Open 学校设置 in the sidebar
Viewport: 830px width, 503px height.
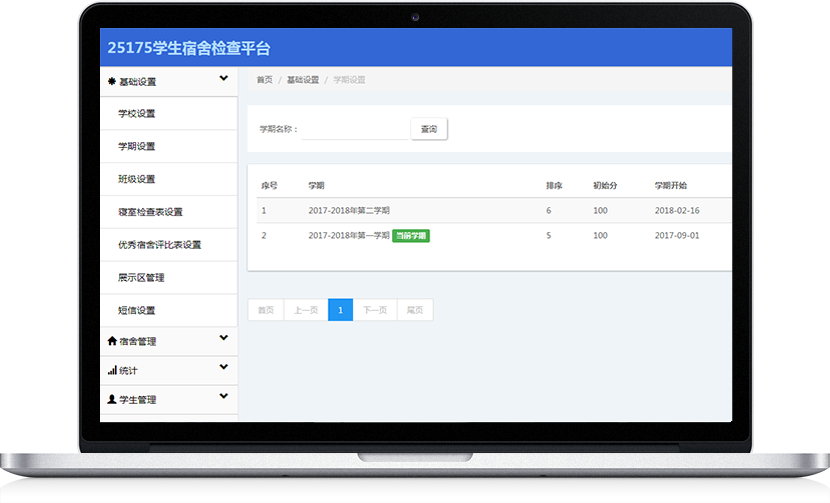pos(137,114)
